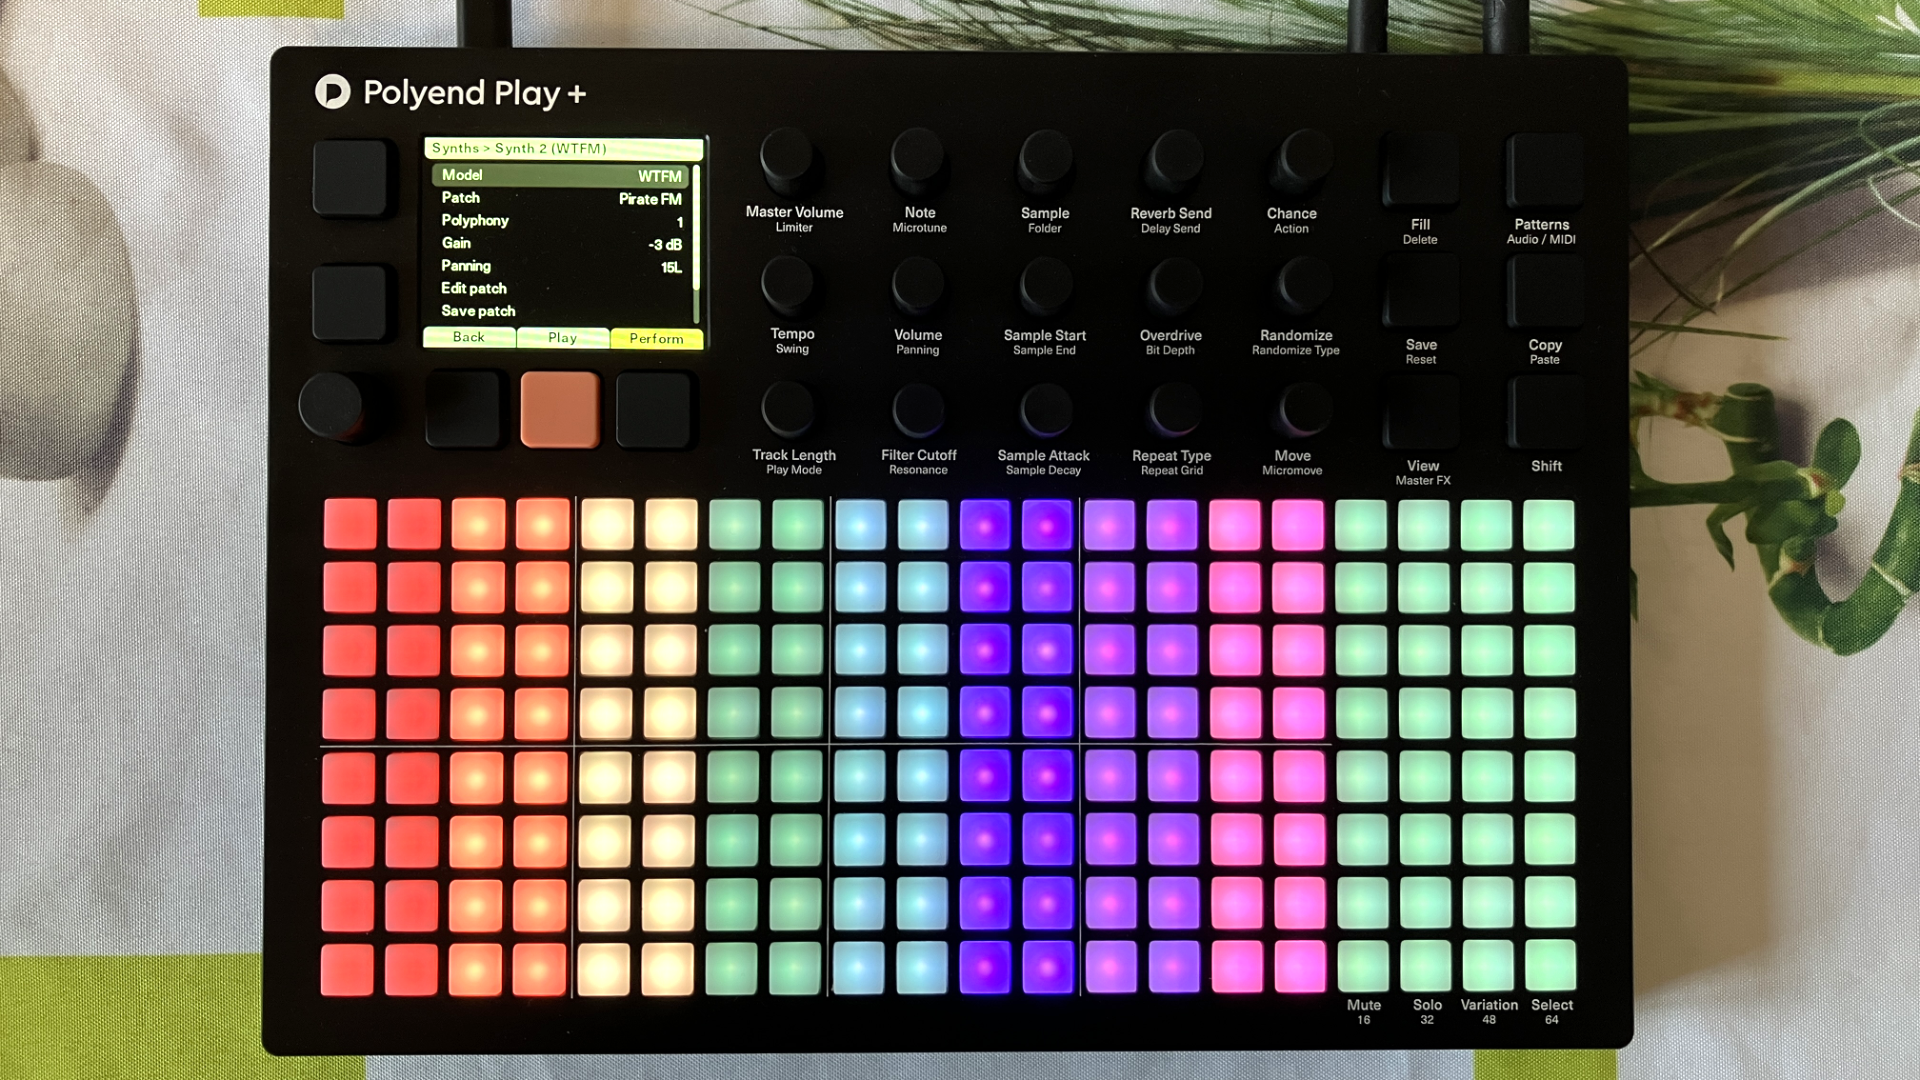Open the Edit patch menu entry

(474, 288)
